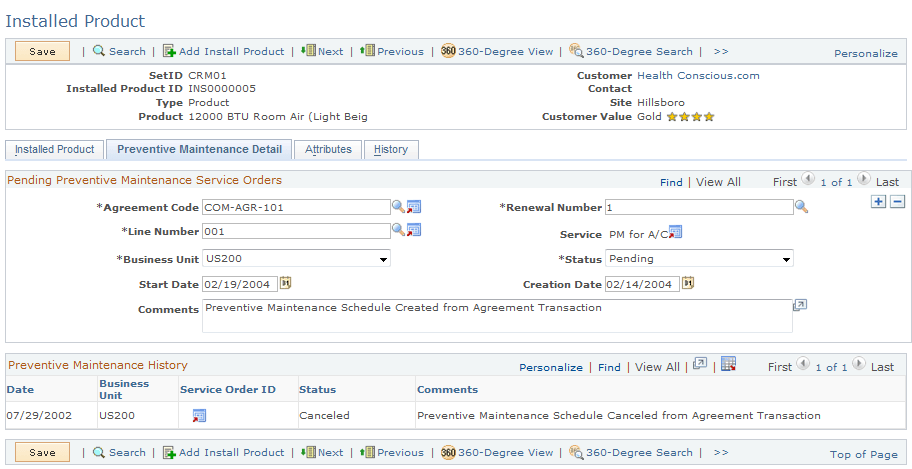
Task: Click the top Save button
Action: pos(42,51)
